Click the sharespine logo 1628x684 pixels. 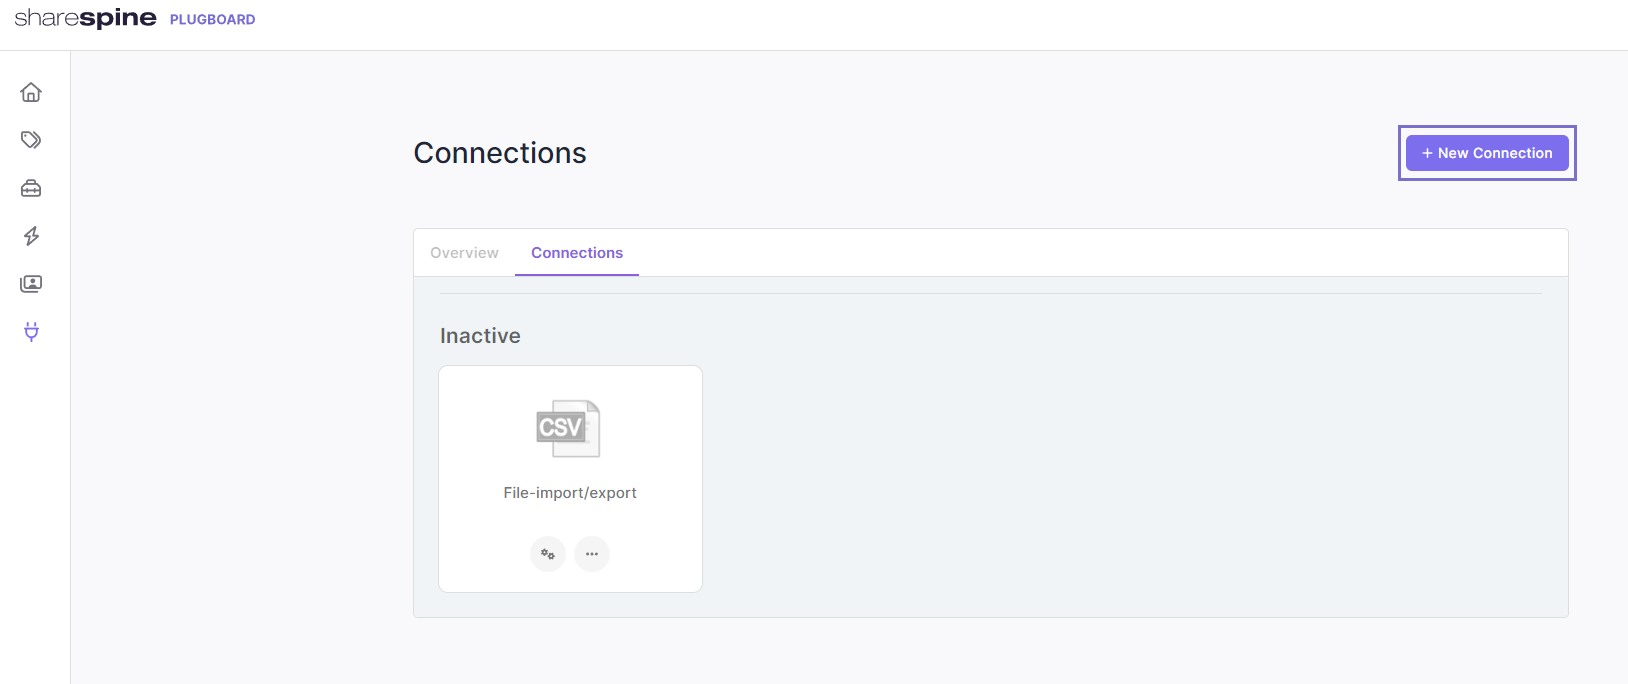click(85, 18)
